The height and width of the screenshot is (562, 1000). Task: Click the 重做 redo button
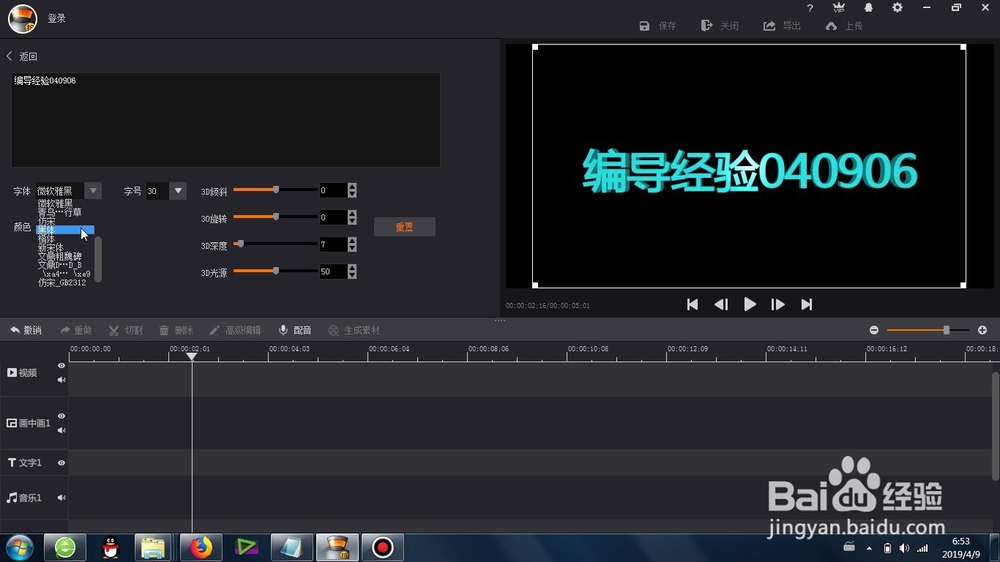(x=76, y=330)
